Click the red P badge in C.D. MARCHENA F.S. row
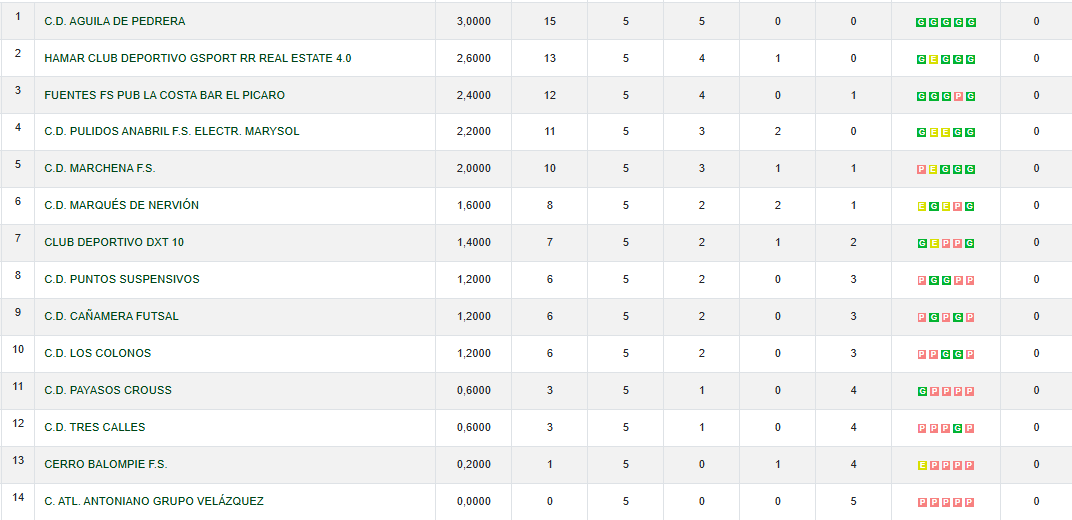 (x=921, y=170)
